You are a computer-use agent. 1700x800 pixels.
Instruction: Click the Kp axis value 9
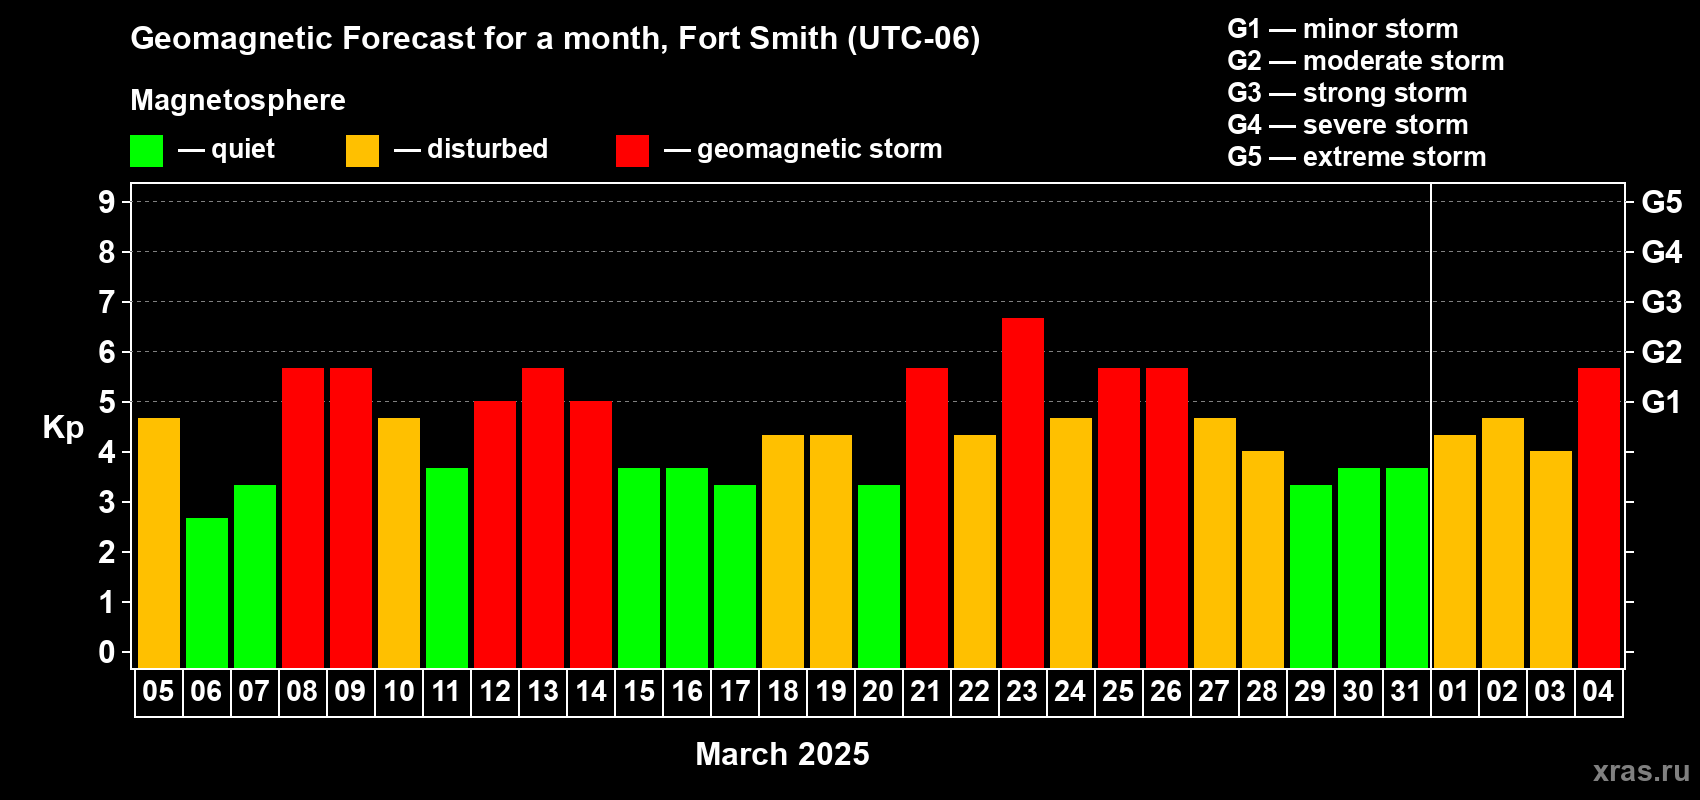pos(107,202)
